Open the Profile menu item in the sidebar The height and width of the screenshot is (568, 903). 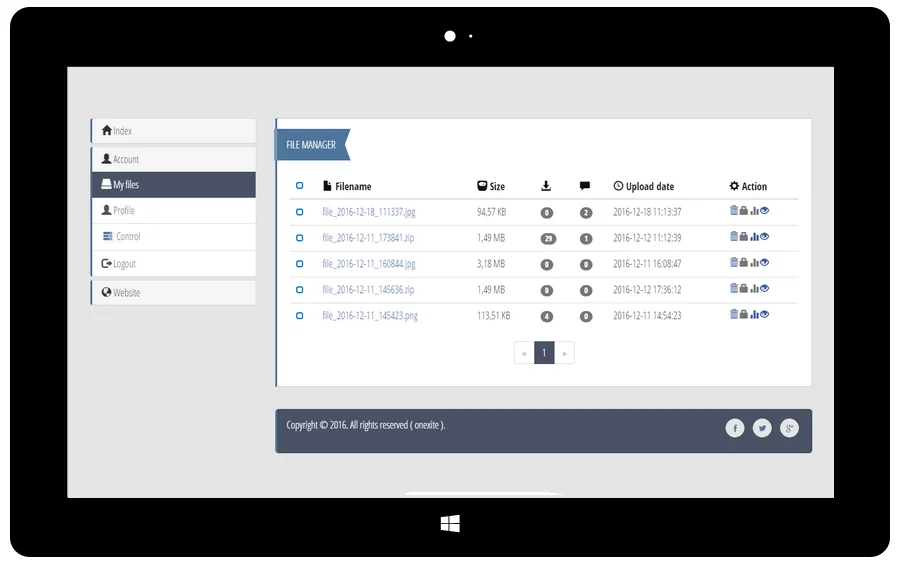pyautogui.click(x=174, y=211)
